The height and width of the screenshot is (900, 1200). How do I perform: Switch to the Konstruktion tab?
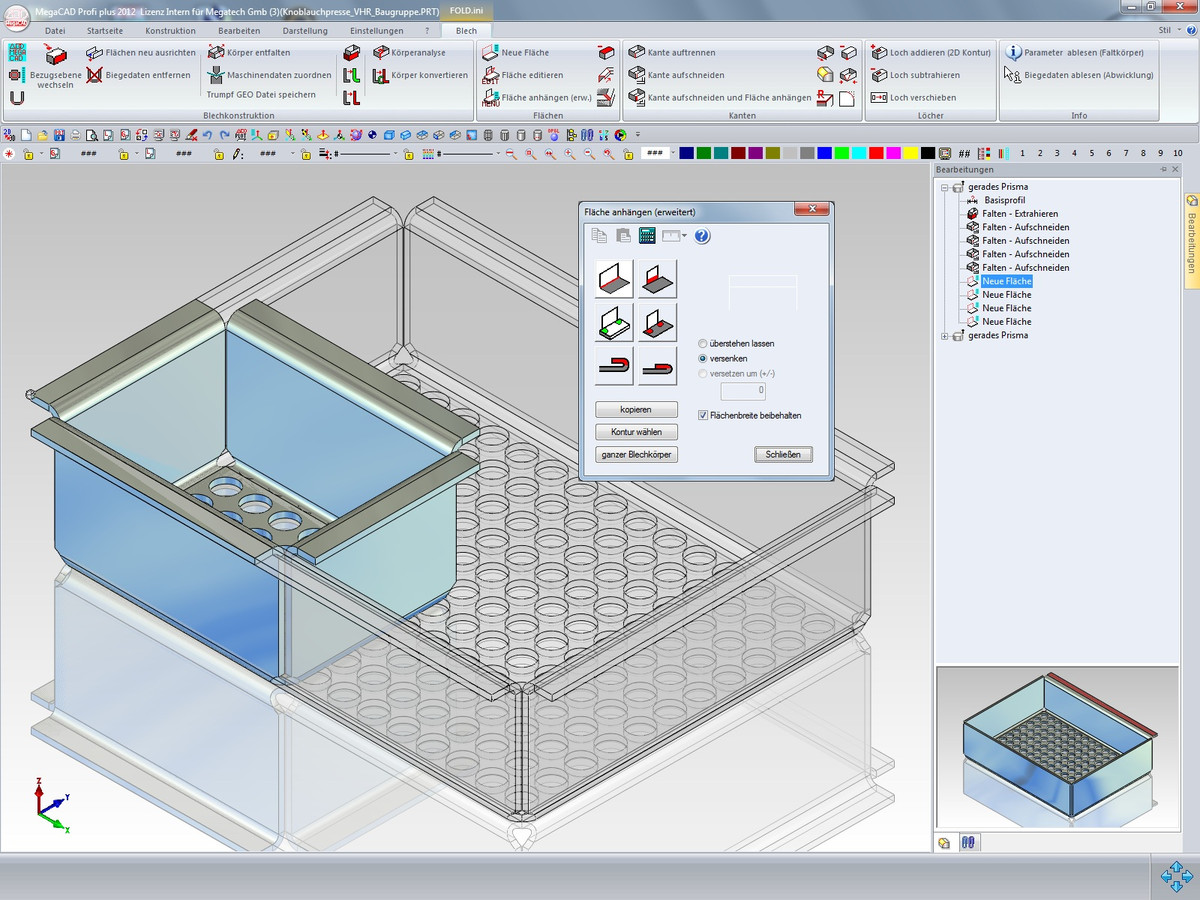pos(171,31)
